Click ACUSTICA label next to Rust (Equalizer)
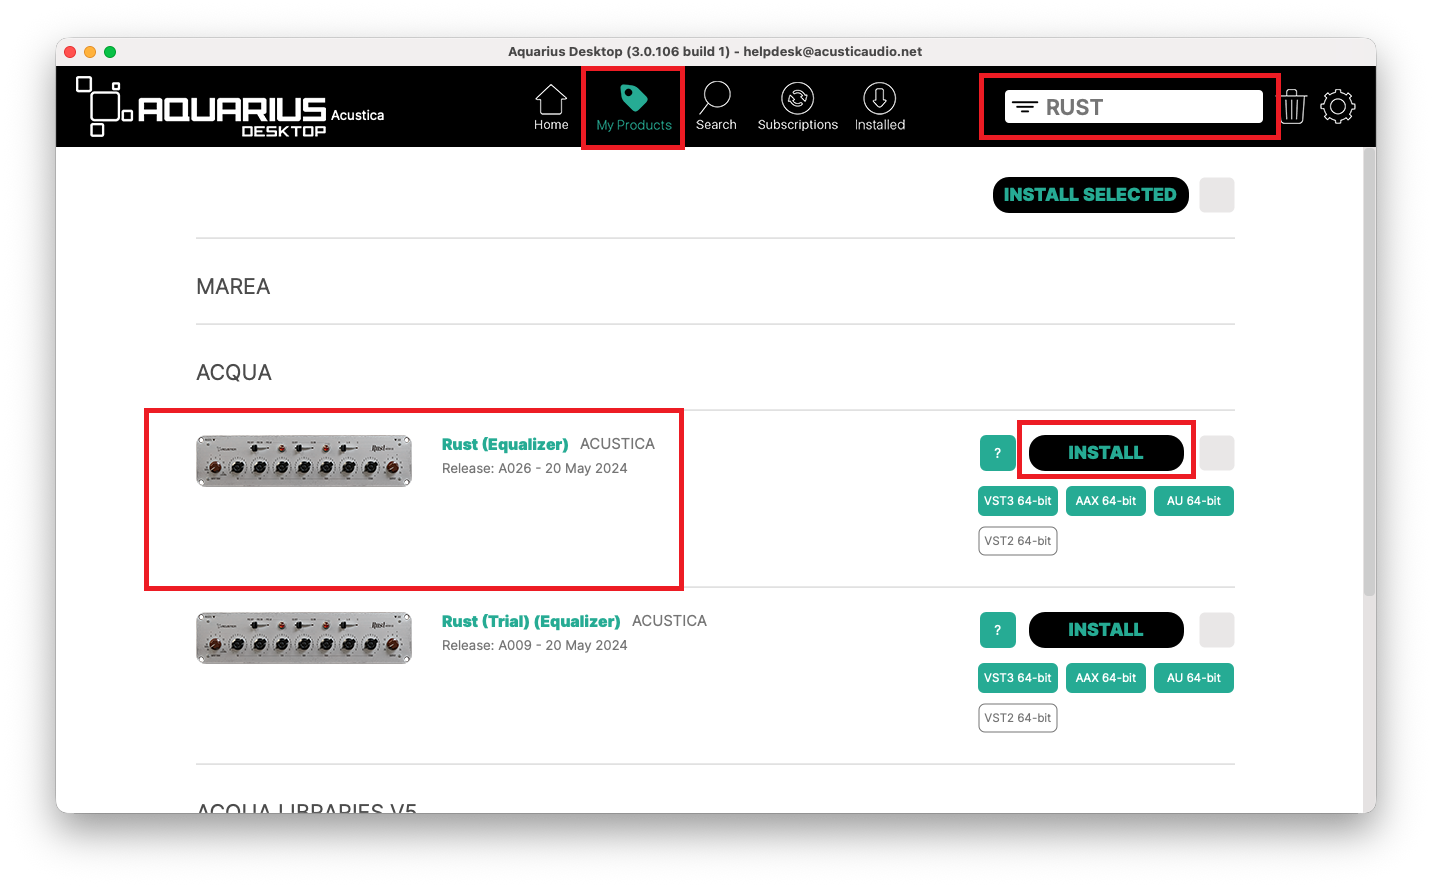The height and width of the screenshot is (887, 1432). (x=617, y=444)
